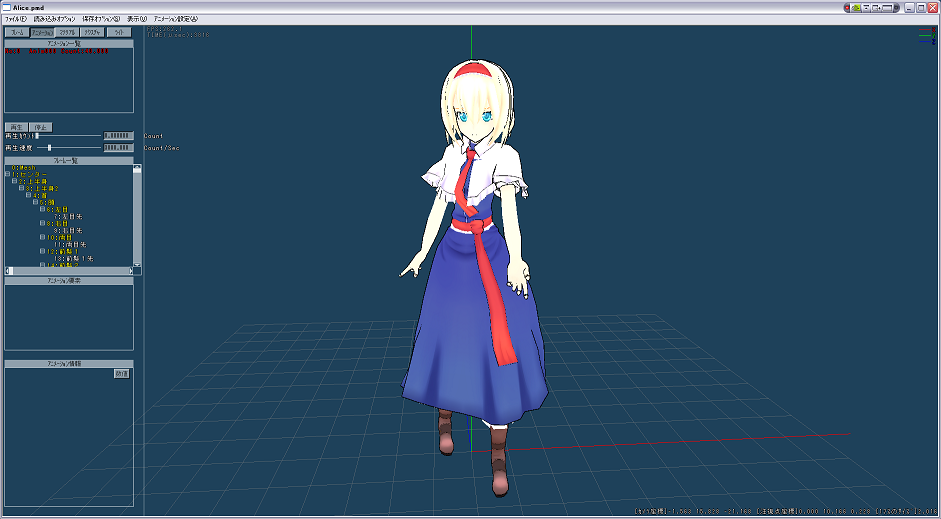Maximize the Alice.pmd window
This screenshot has width=941, height=519.
921,7
